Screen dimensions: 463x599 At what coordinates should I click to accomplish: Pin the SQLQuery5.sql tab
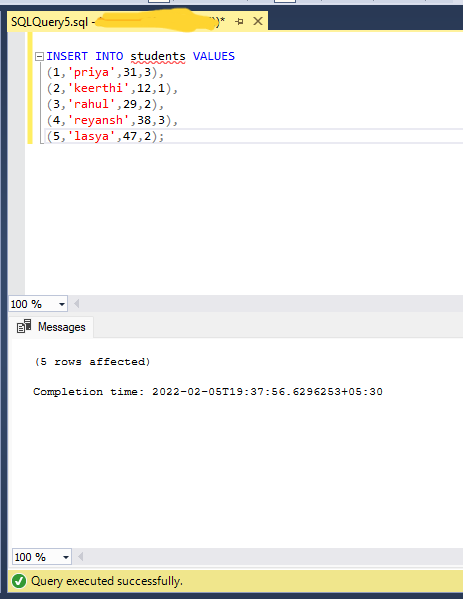click(x=240, y=21)
